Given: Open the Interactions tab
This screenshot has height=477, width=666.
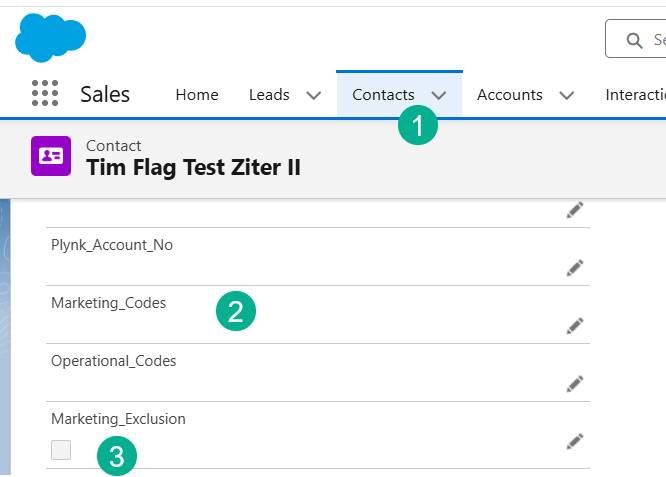Looking at the screenshot, I should pyautogui.click(x=636, y=95).
